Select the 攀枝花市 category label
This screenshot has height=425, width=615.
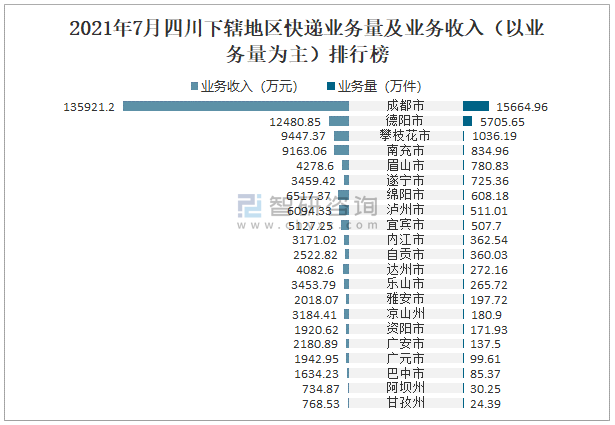[x=405, y=136]
